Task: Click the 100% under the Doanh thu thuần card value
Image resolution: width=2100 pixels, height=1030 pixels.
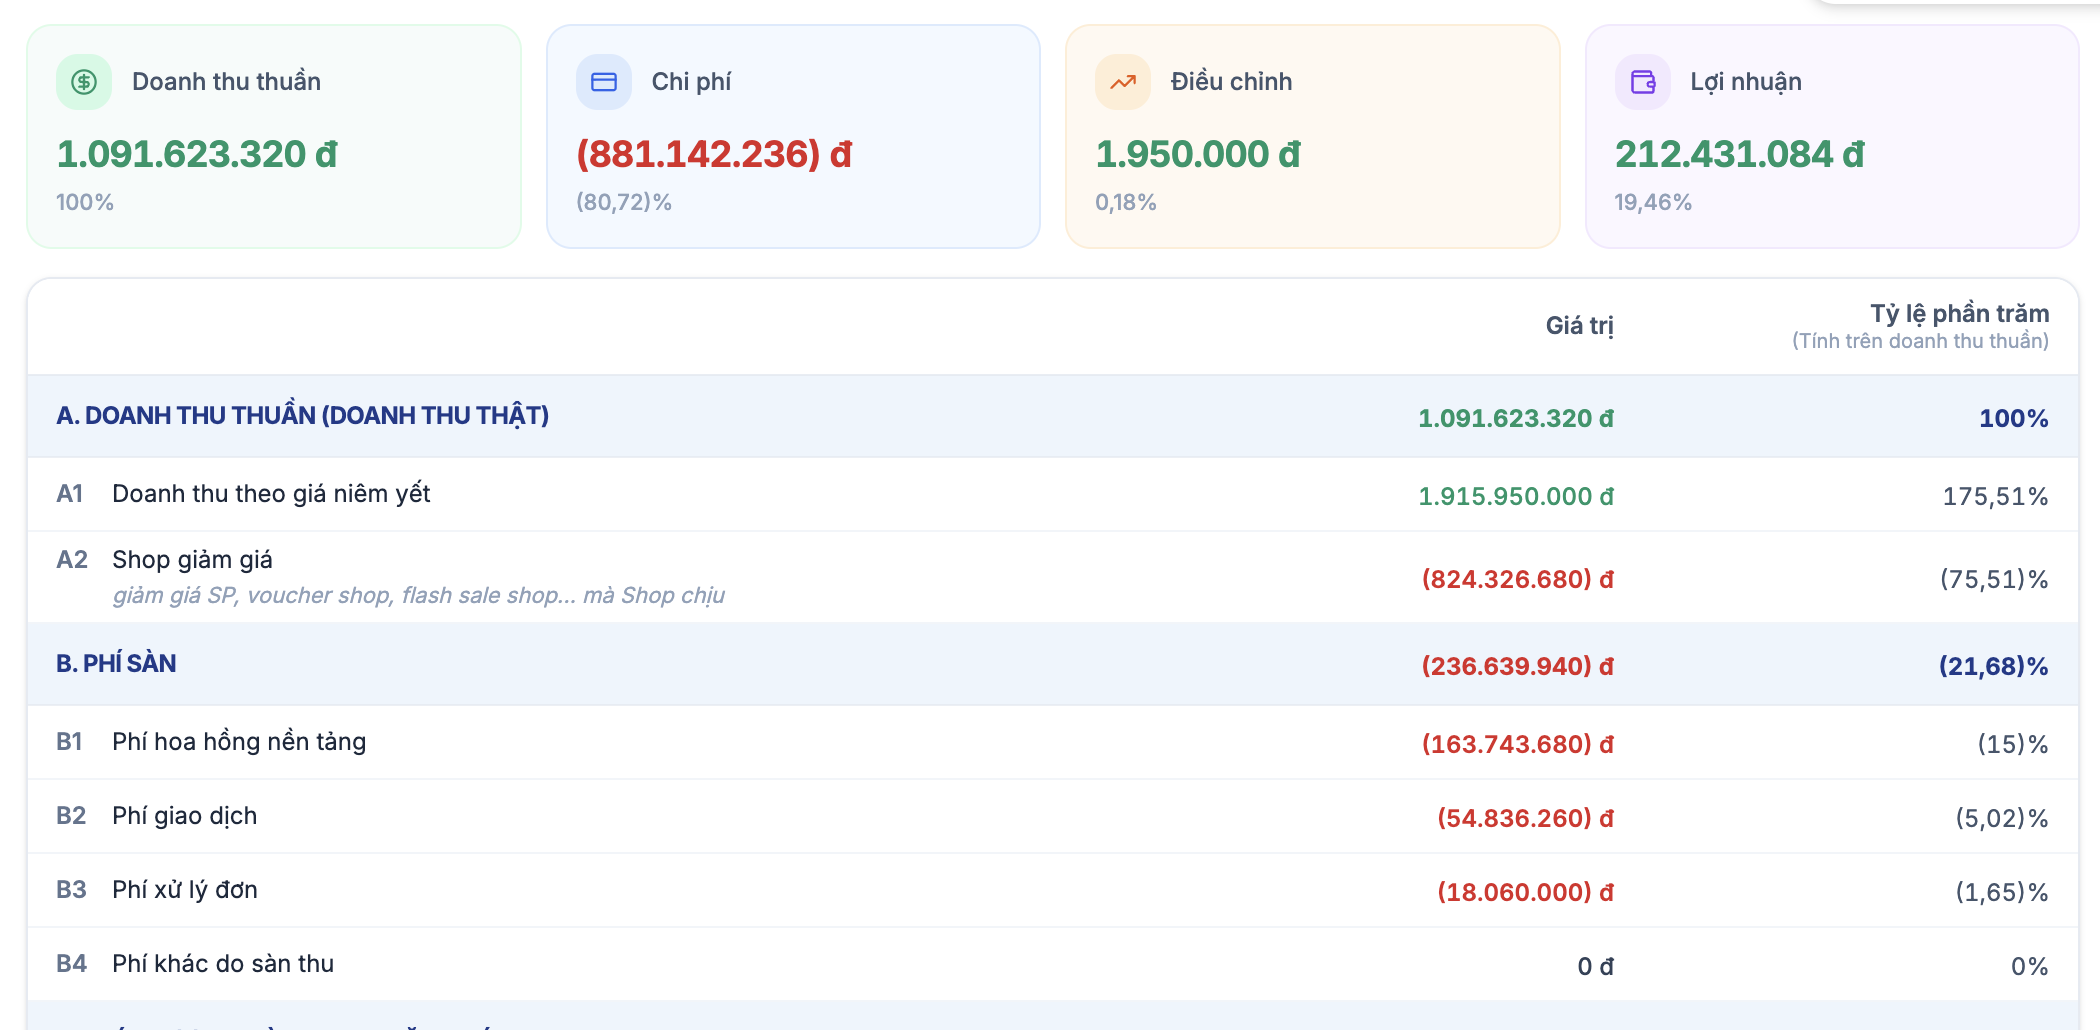Action: pos(85,202)
